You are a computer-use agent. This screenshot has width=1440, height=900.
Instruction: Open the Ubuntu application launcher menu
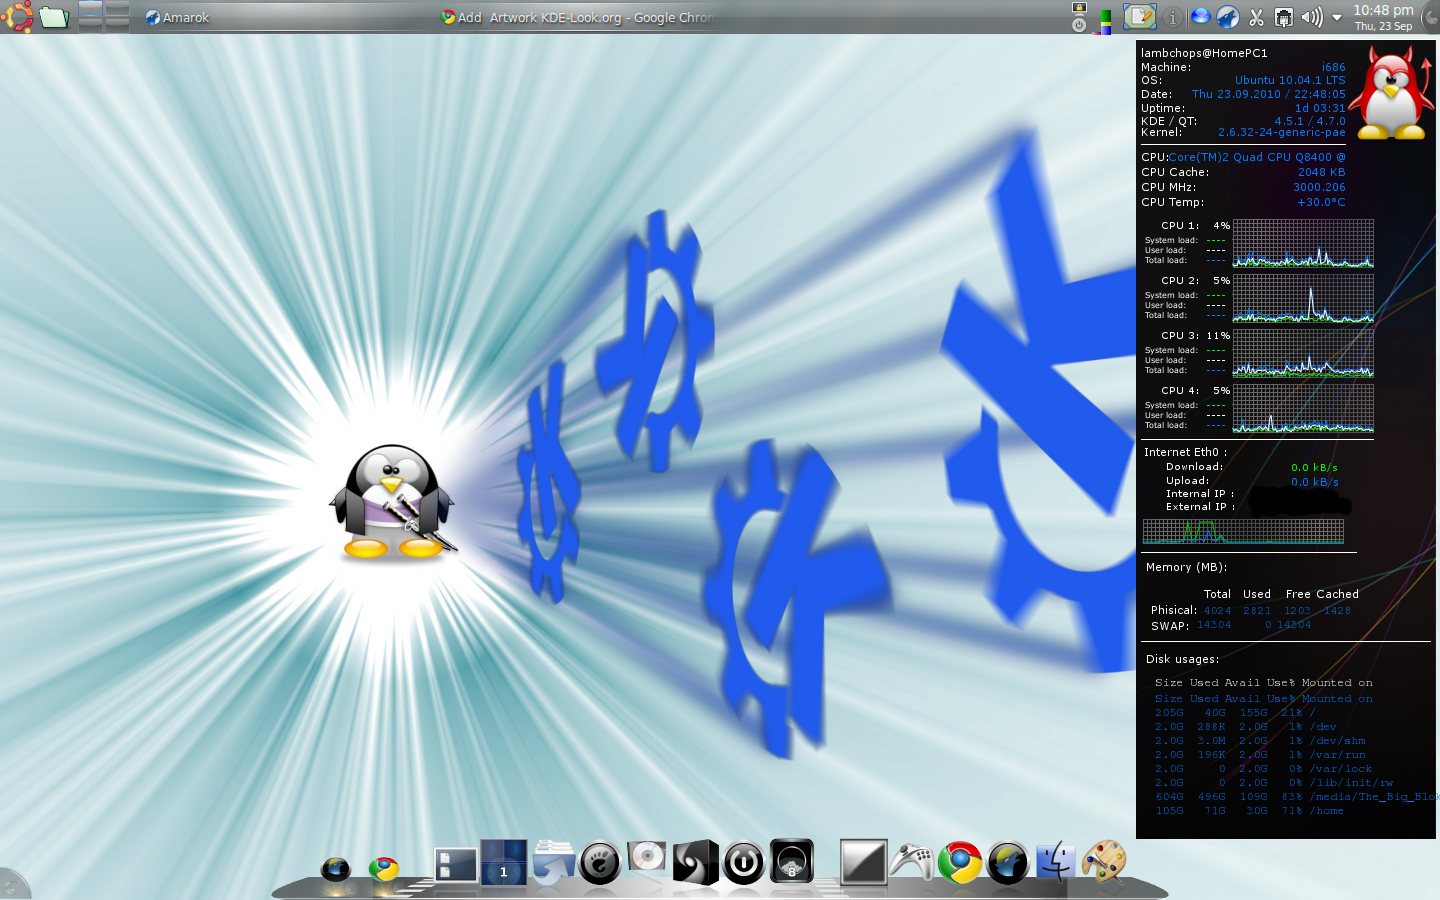pyautogui.click(x=17, y=16)
